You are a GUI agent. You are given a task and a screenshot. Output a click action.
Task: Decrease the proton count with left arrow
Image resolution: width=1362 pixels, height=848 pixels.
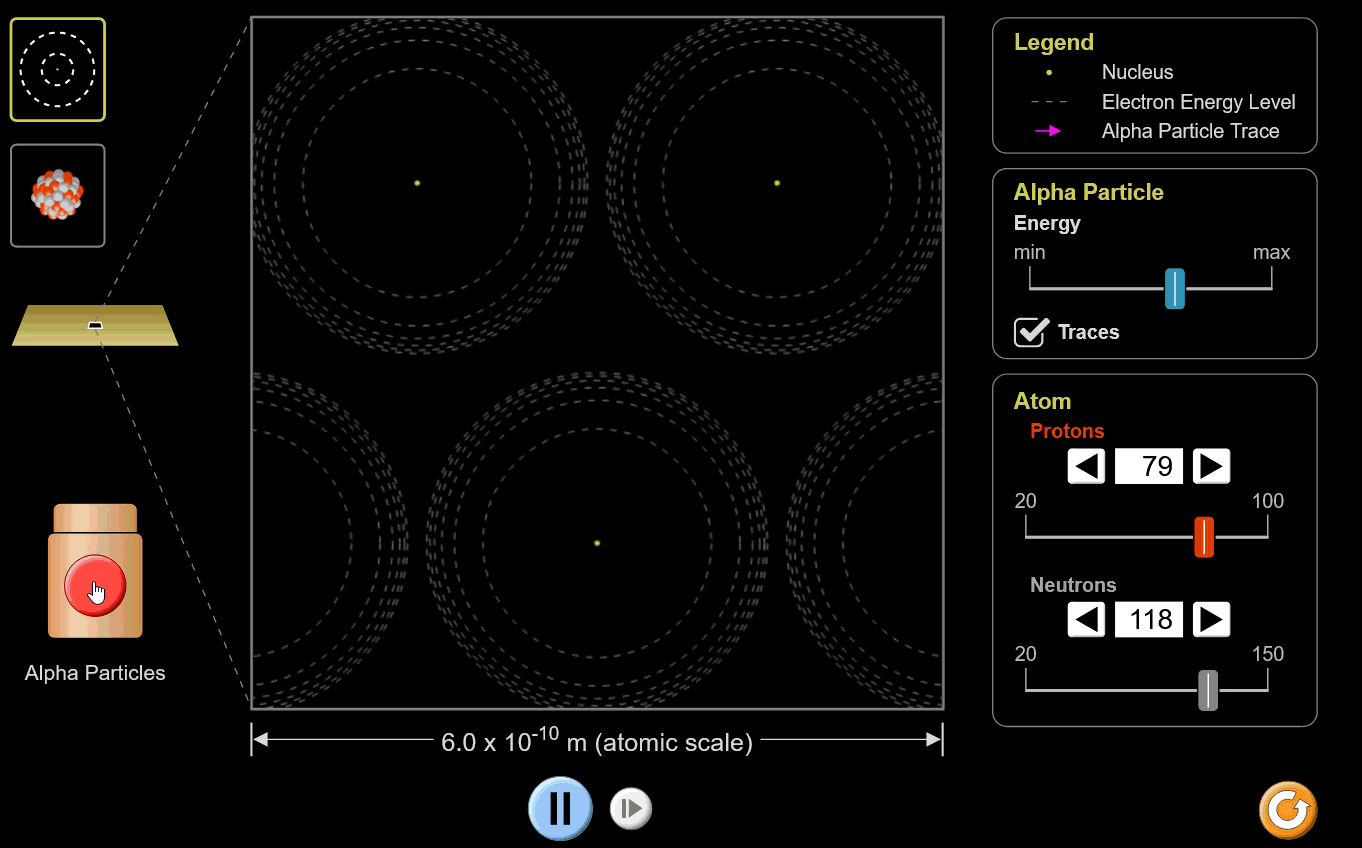[1087, 466]
